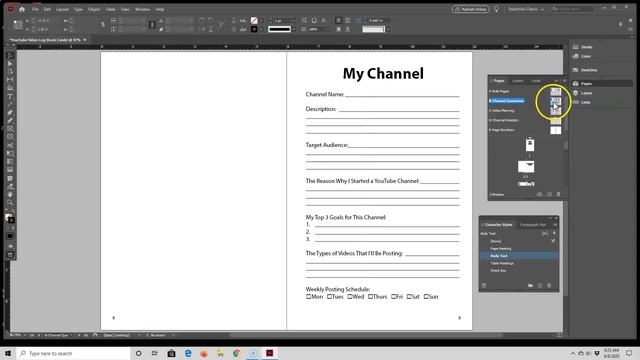The width and height of the screenshot is (640, 360).
Task: Select the Content Collector tool
Action: 10,88
